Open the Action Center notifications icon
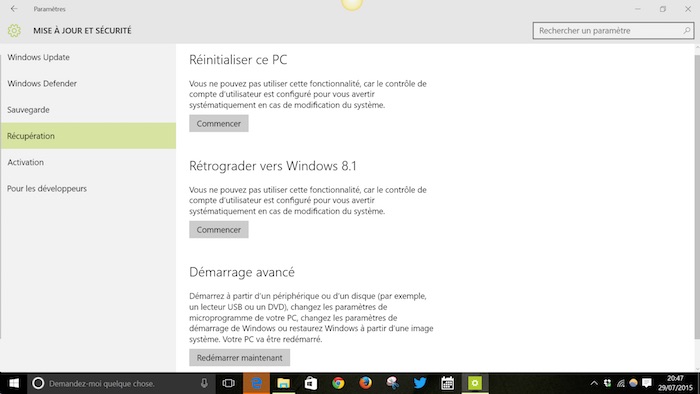This screenshot has height=394, width=700. click(x=646, y=383)
